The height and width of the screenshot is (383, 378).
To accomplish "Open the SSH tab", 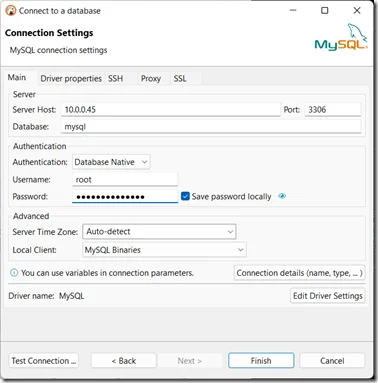I will click(115, 79).
